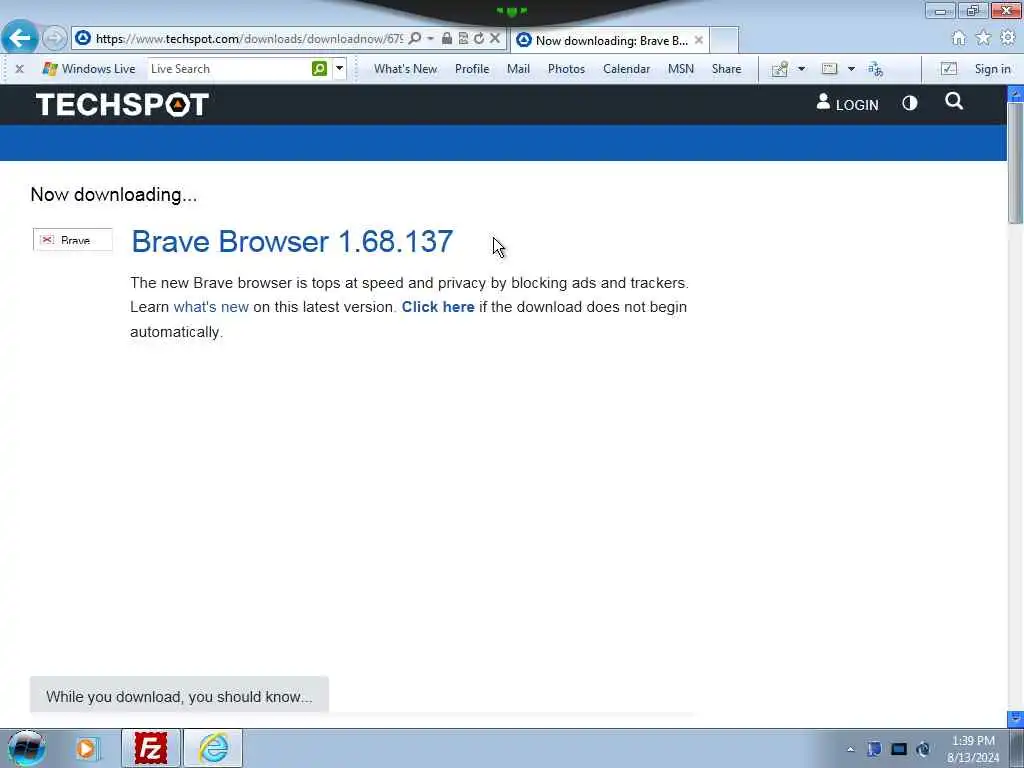Click the LOGIN link in the header
Image resolution: width=1024 pixels, height=768 pixels.
coord(848,104)
